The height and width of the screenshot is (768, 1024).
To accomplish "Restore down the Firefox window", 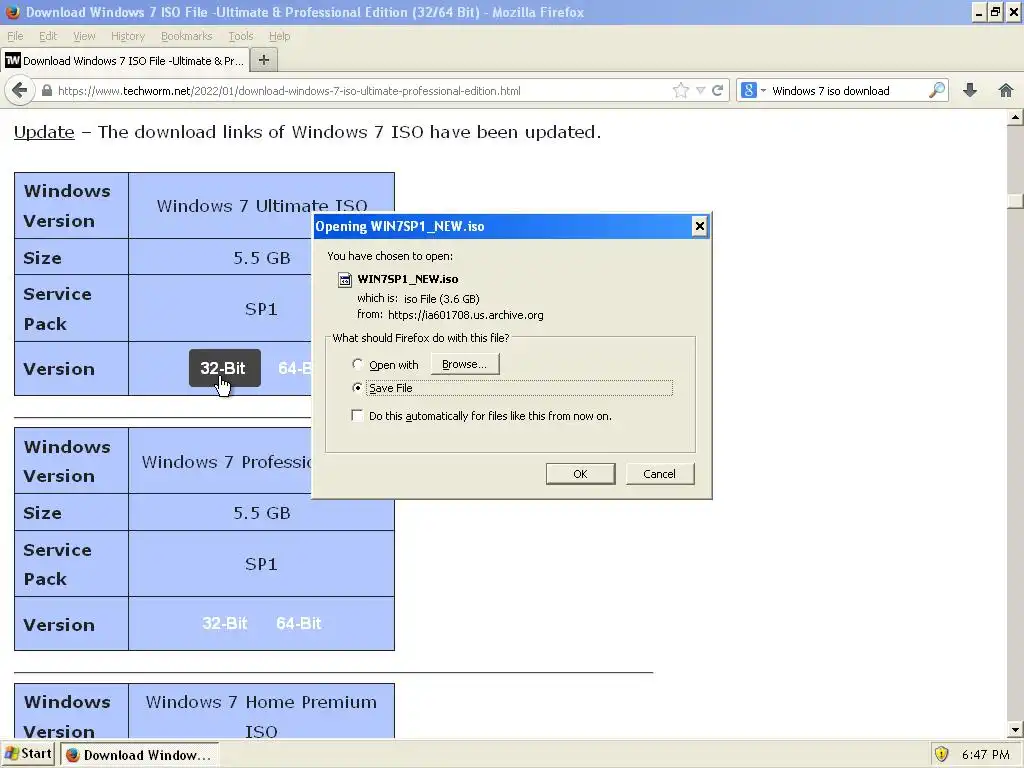I will tap(995, 12).
